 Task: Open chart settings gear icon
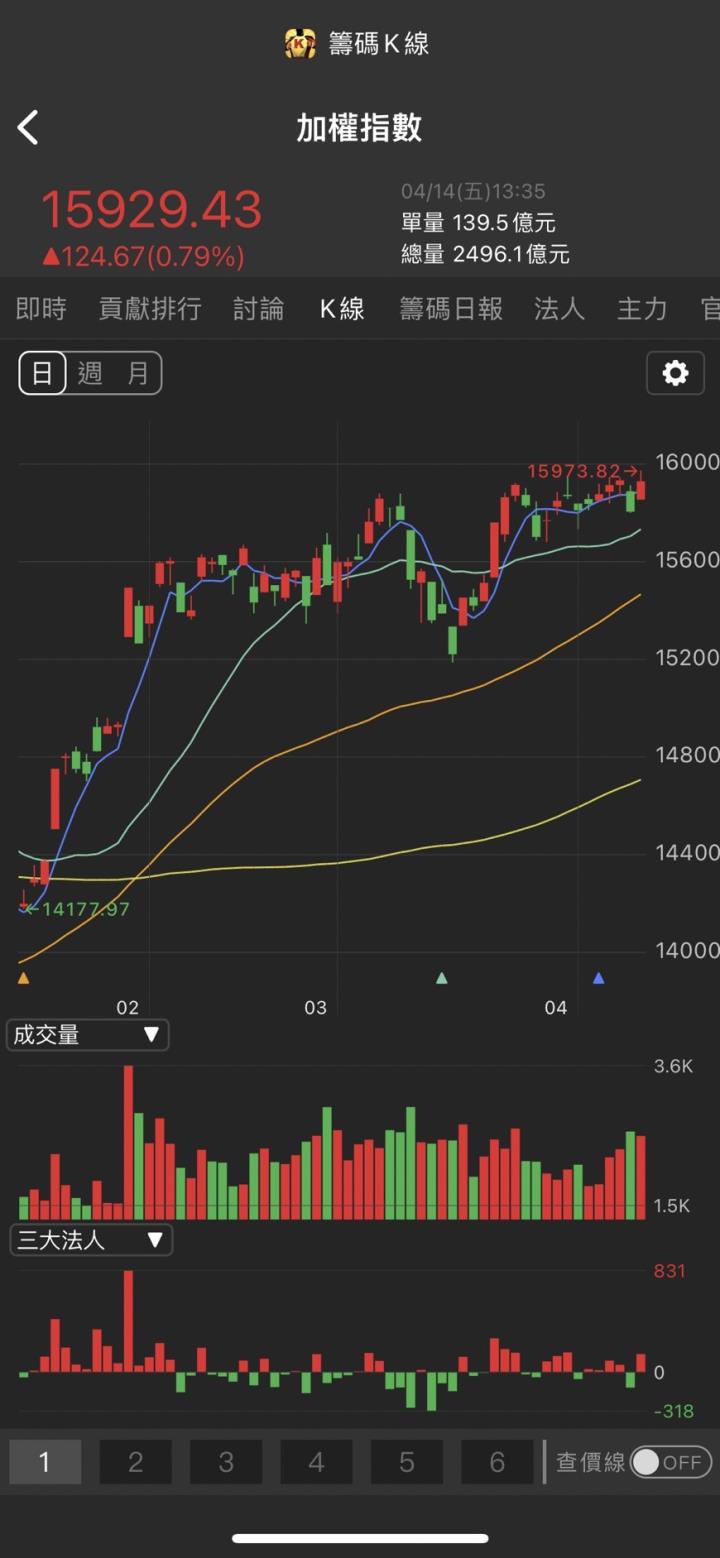coord(675,374)
